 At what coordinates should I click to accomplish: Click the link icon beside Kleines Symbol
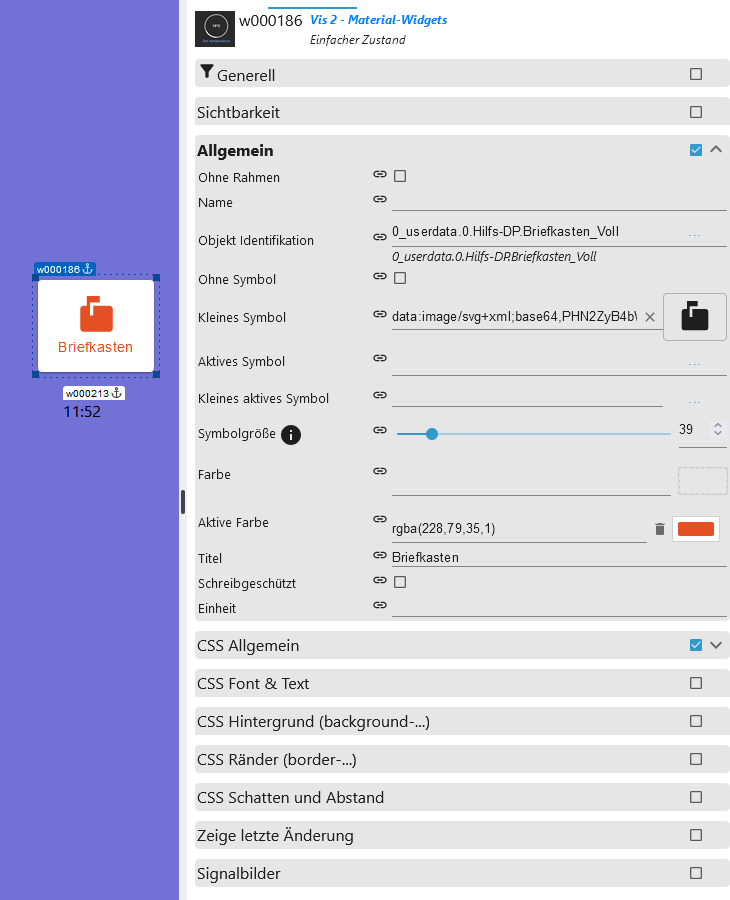(x=380, y=314)
